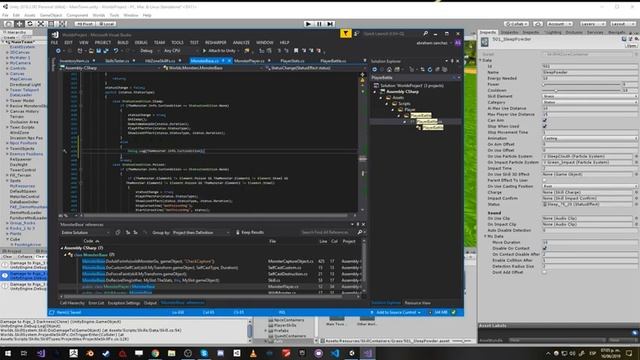Open the Output tab
Image resolution: width=640 pixels, height=360 pixels.
coord(150,303)
